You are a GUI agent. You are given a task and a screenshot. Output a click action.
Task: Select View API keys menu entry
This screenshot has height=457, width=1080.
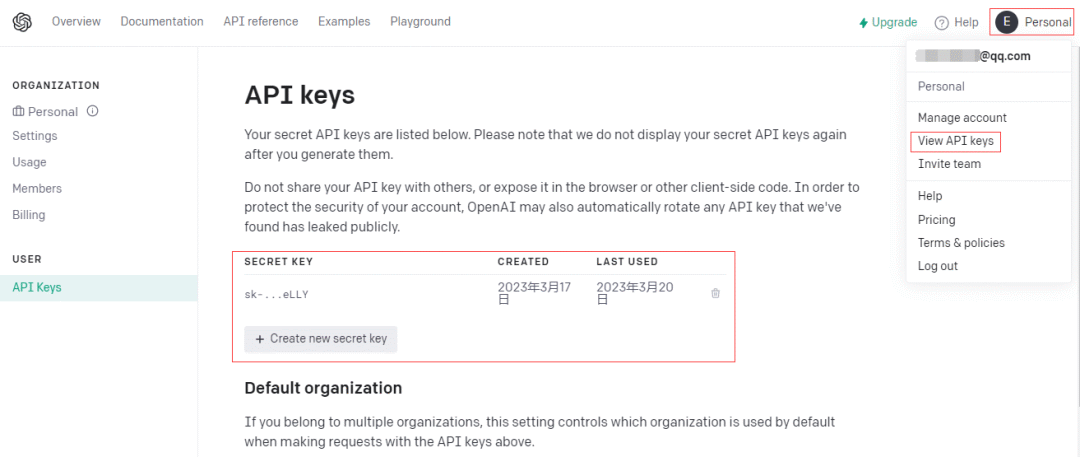click(955, 141)
